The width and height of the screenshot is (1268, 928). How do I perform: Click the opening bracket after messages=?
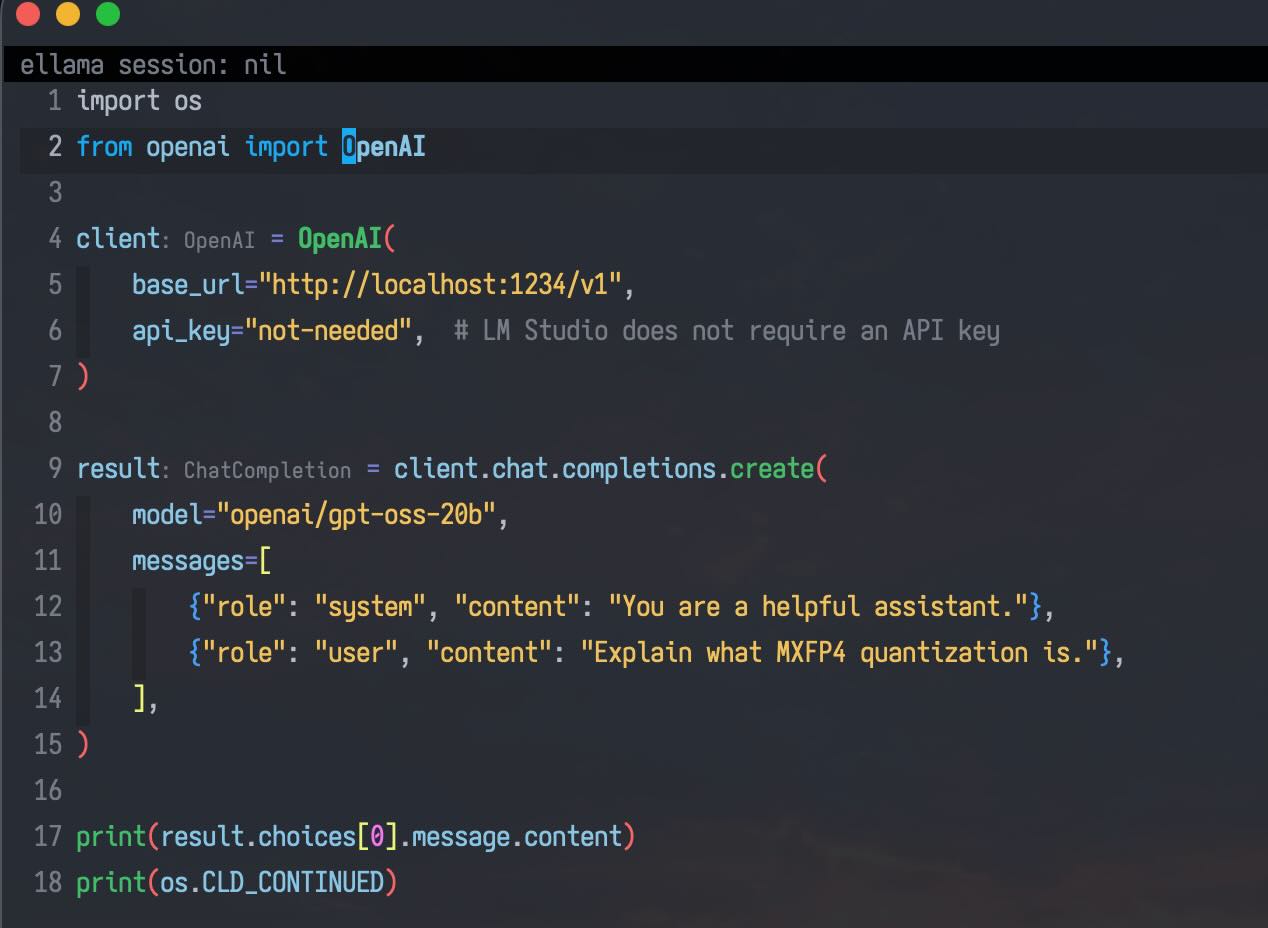pyautogui.click(x=265, y=561)
